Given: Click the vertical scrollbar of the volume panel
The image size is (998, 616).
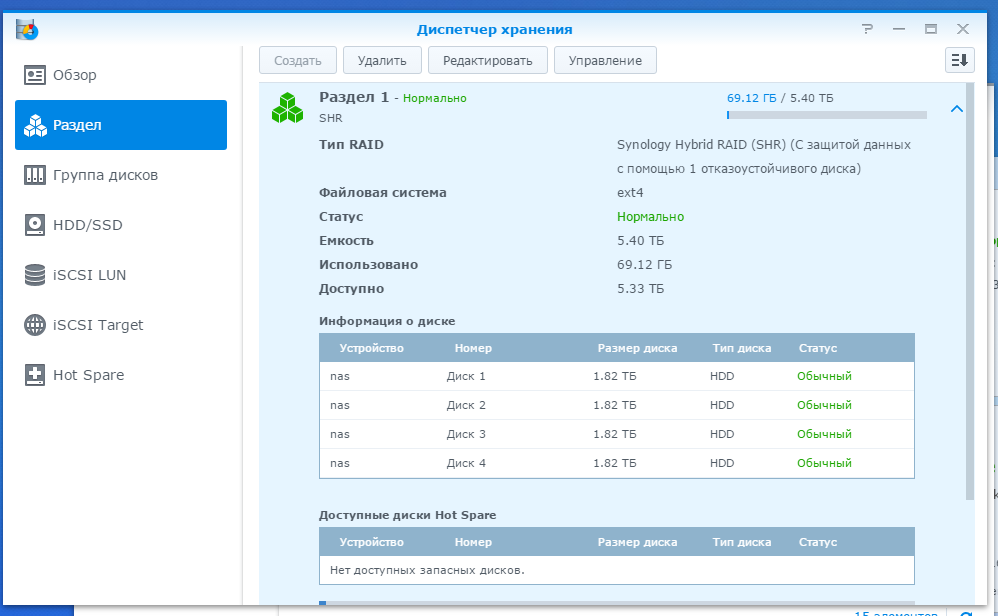Looking at the screenshot, I should pyautogui.click(x=970, y=291).
